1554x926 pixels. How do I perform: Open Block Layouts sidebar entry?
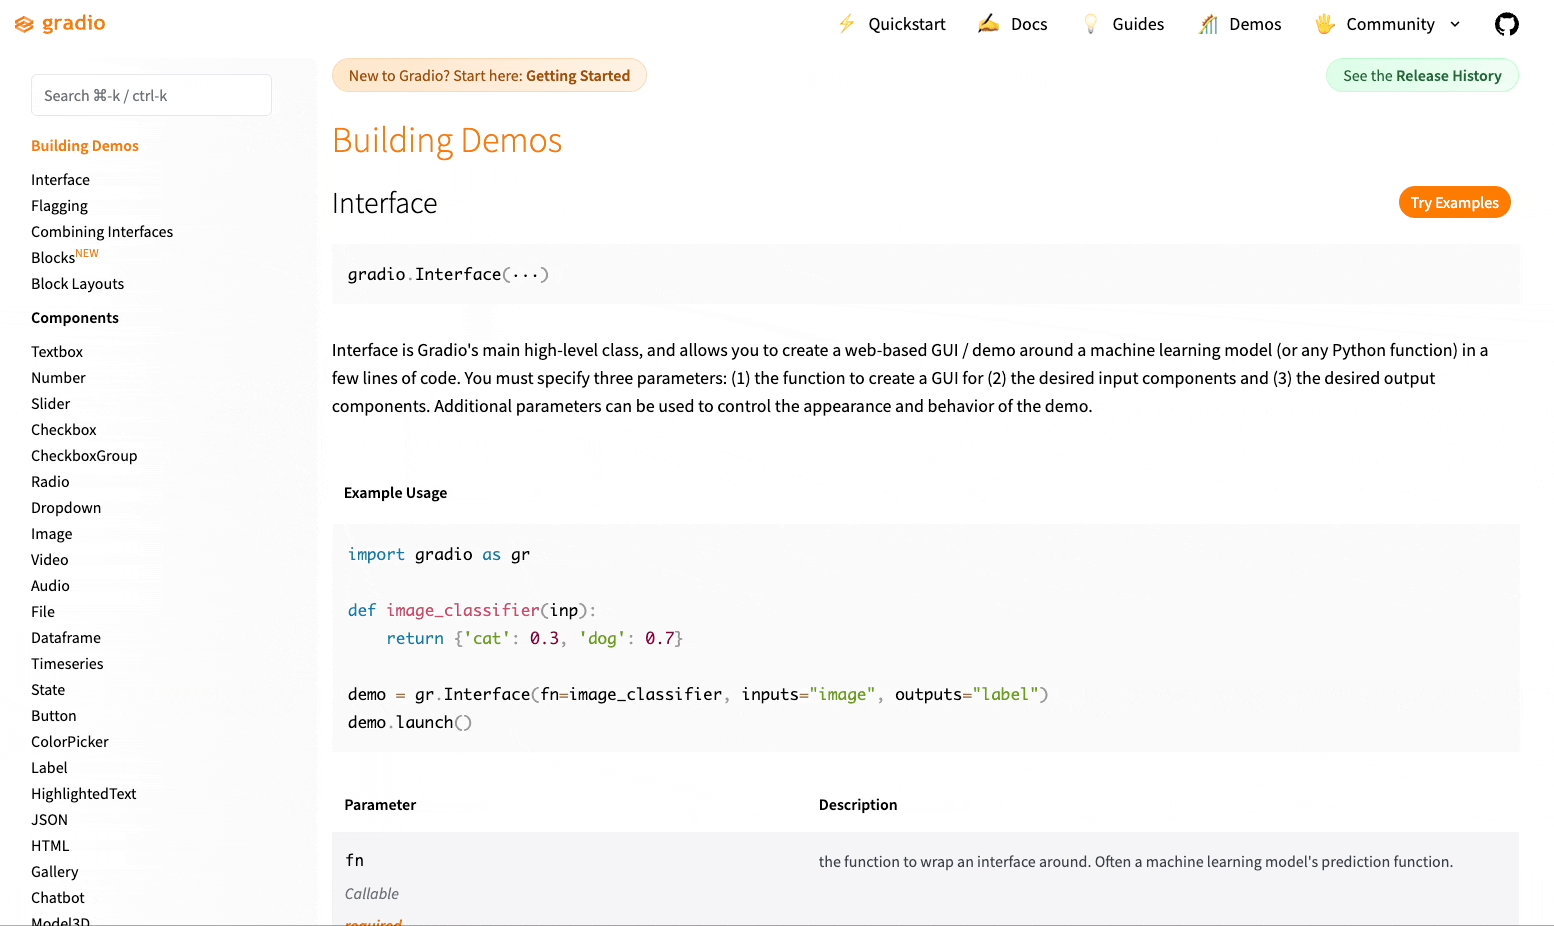point(77,284)
